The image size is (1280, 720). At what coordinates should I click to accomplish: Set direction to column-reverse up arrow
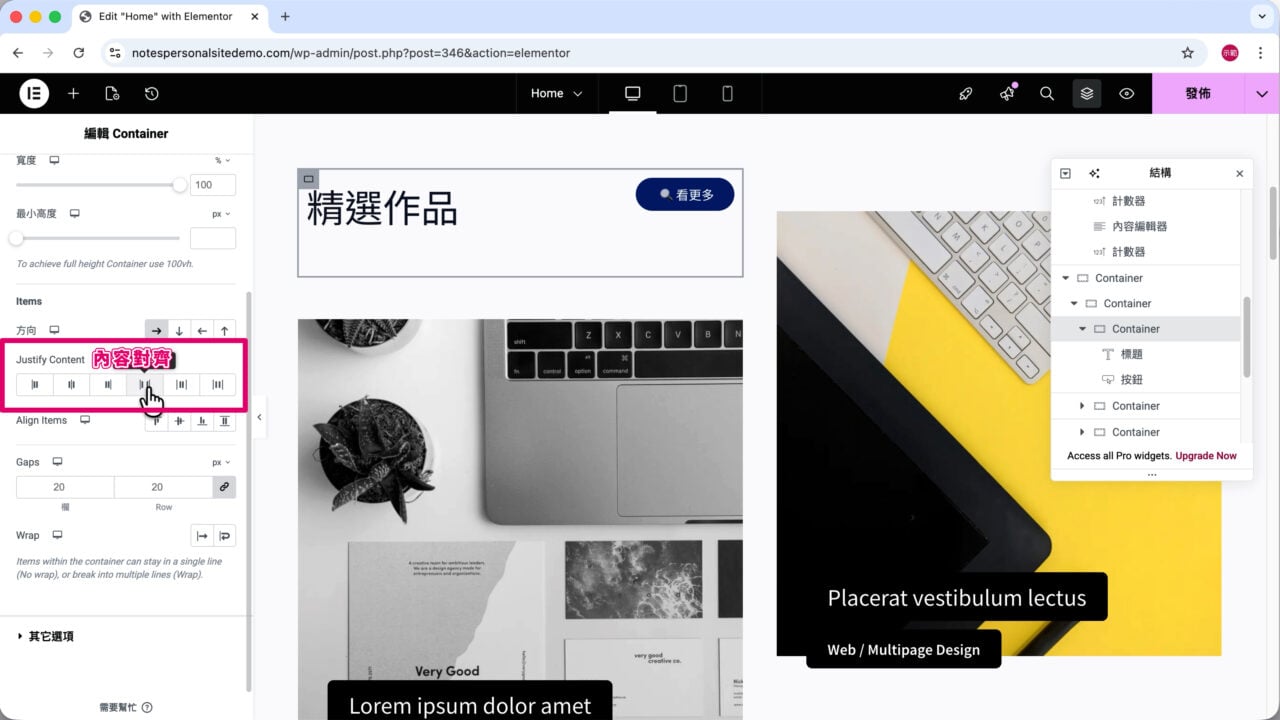[x=224, y=330]
